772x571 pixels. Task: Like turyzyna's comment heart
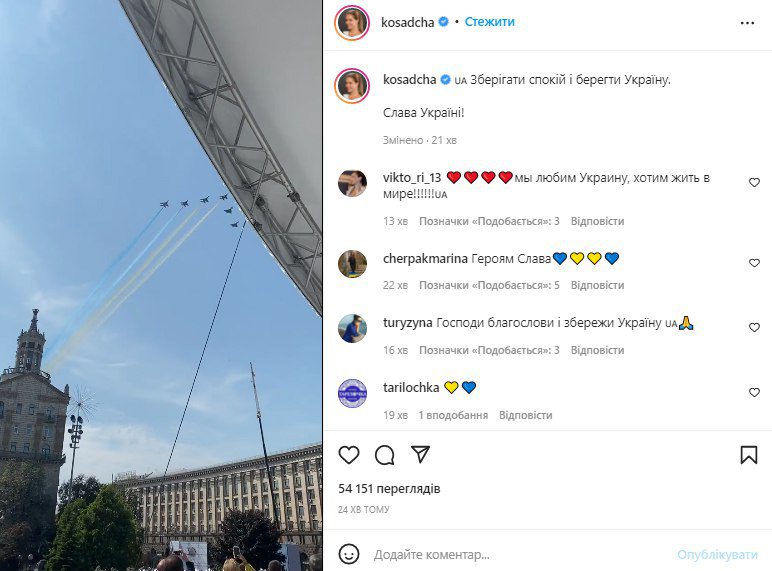click(x=754, y=327)
